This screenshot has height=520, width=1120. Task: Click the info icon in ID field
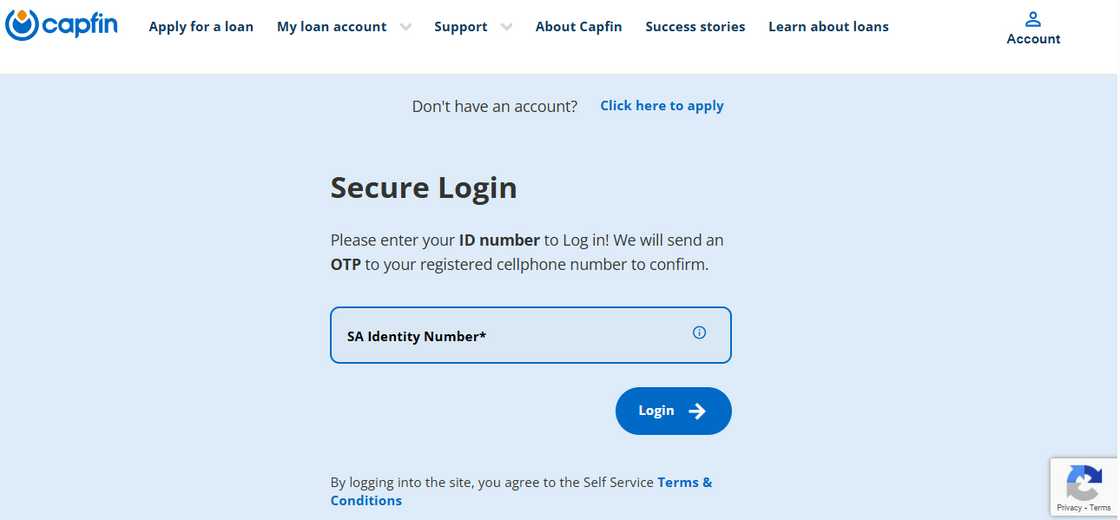pos(699,333)
